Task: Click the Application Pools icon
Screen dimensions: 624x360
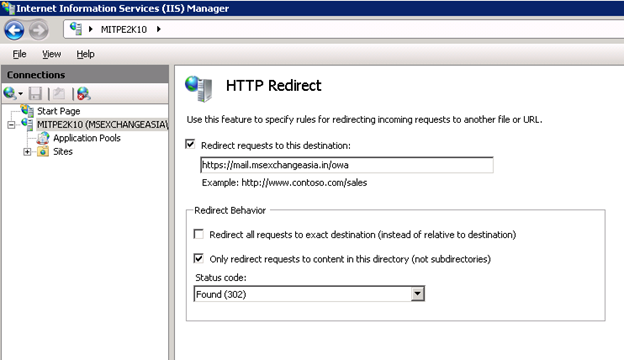Action: [43, 138]
